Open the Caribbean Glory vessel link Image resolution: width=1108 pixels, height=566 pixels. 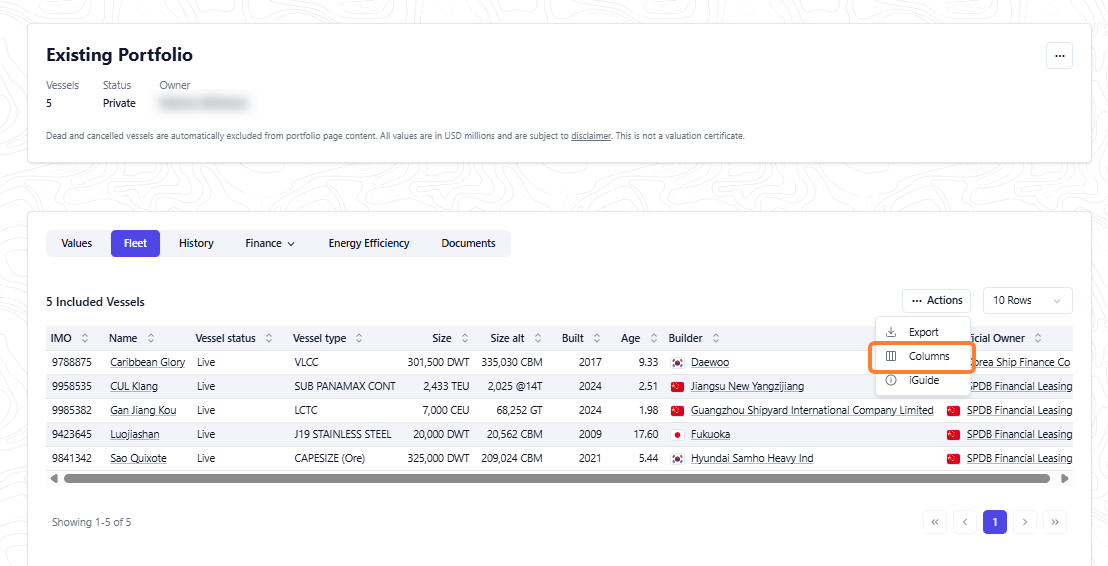pos(148,362)
